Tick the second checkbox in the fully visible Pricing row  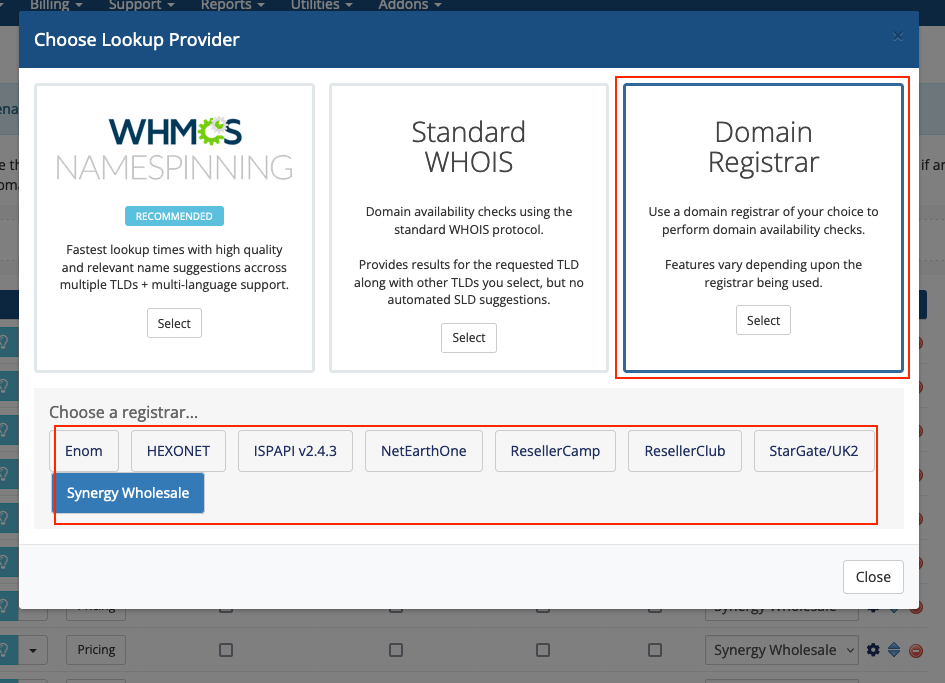tap(396, 650)
